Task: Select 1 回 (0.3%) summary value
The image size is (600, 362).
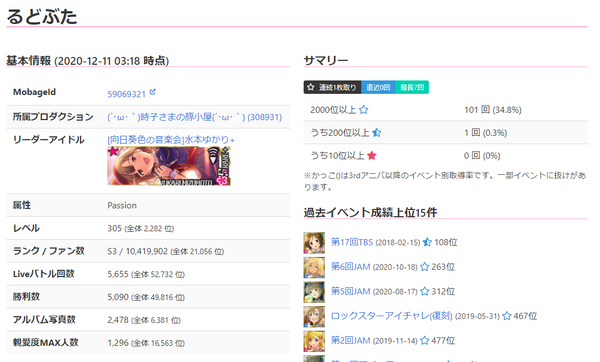Action: 486,133
